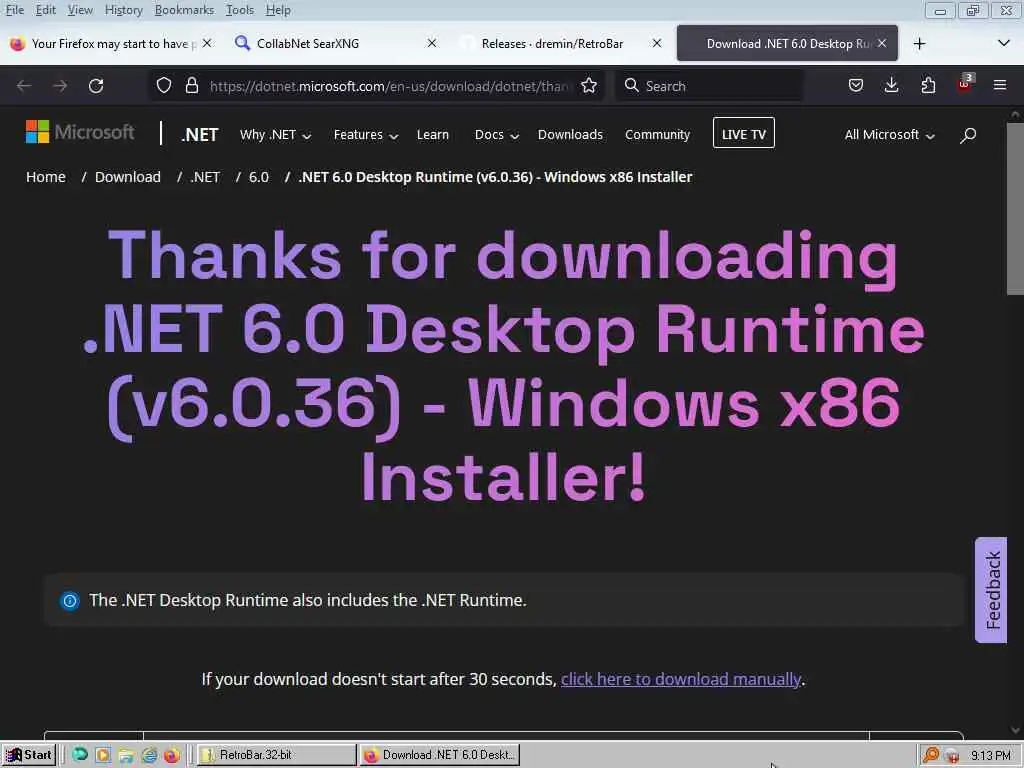The width and height of the screenshot is (1024, 768).
Task: Click the 9:13 PM tray clock
Action: click(990, 756)
